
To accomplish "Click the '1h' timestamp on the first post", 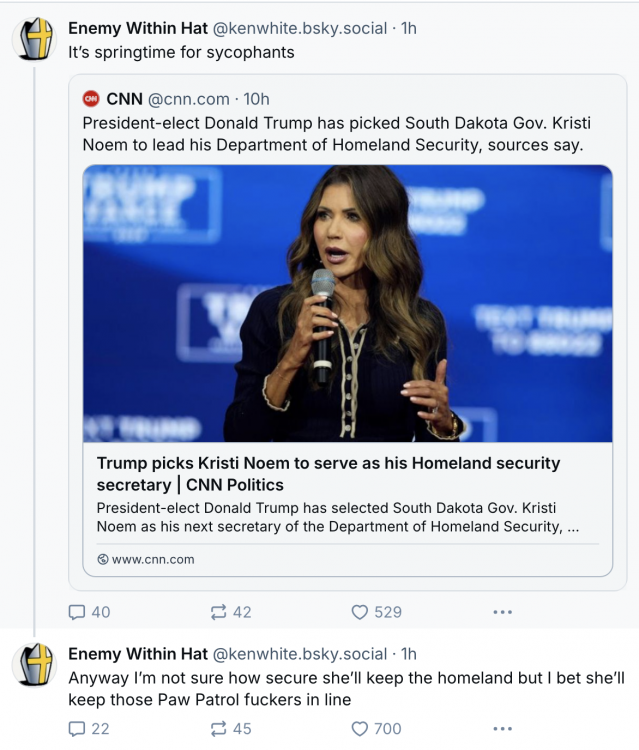I will coord(409,28).
